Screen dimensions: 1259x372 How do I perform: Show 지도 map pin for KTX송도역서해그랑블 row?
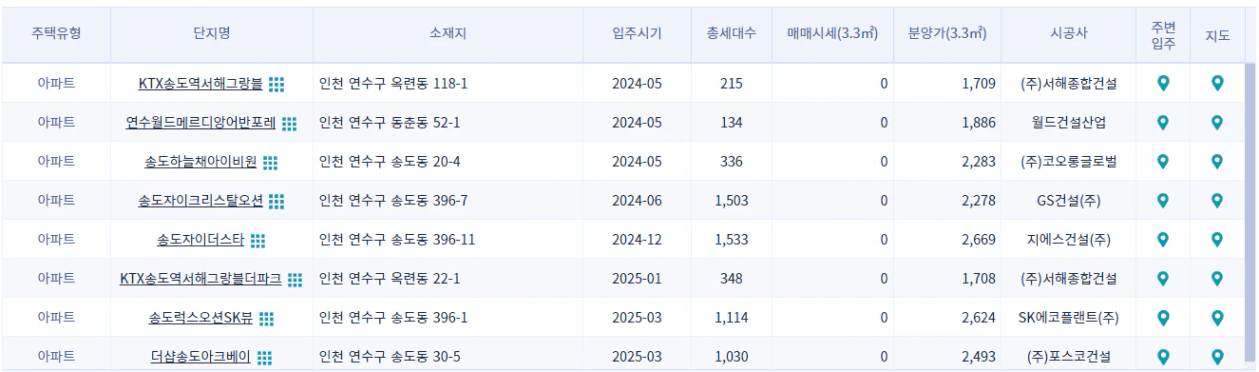[1217, 84]
